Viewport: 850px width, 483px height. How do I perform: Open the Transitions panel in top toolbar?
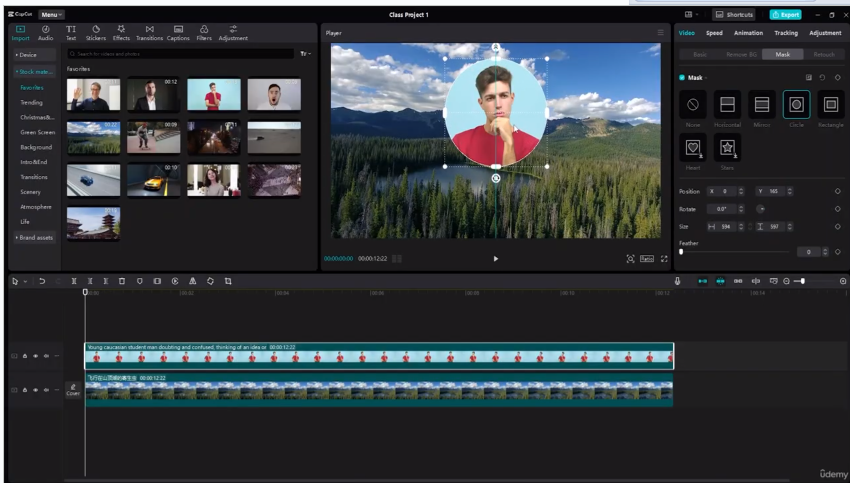click(x=149, y=33)
